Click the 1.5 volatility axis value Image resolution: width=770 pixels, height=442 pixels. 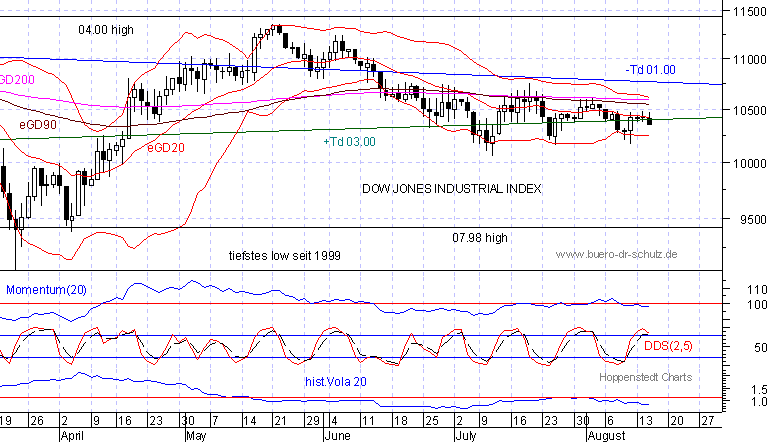pos(759,389)
